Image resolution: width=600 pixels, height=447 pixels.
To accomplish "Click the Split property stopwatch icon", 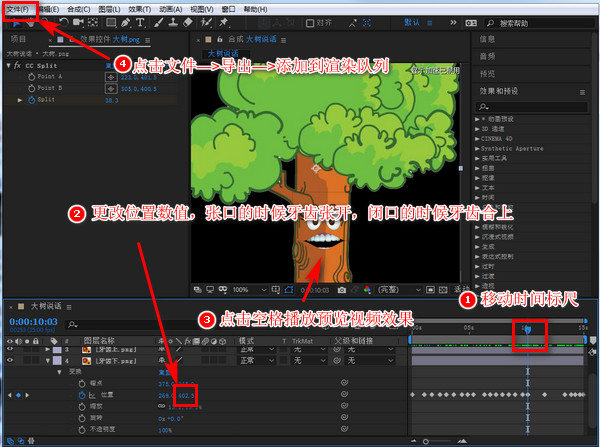I will (x=32, y=100).
